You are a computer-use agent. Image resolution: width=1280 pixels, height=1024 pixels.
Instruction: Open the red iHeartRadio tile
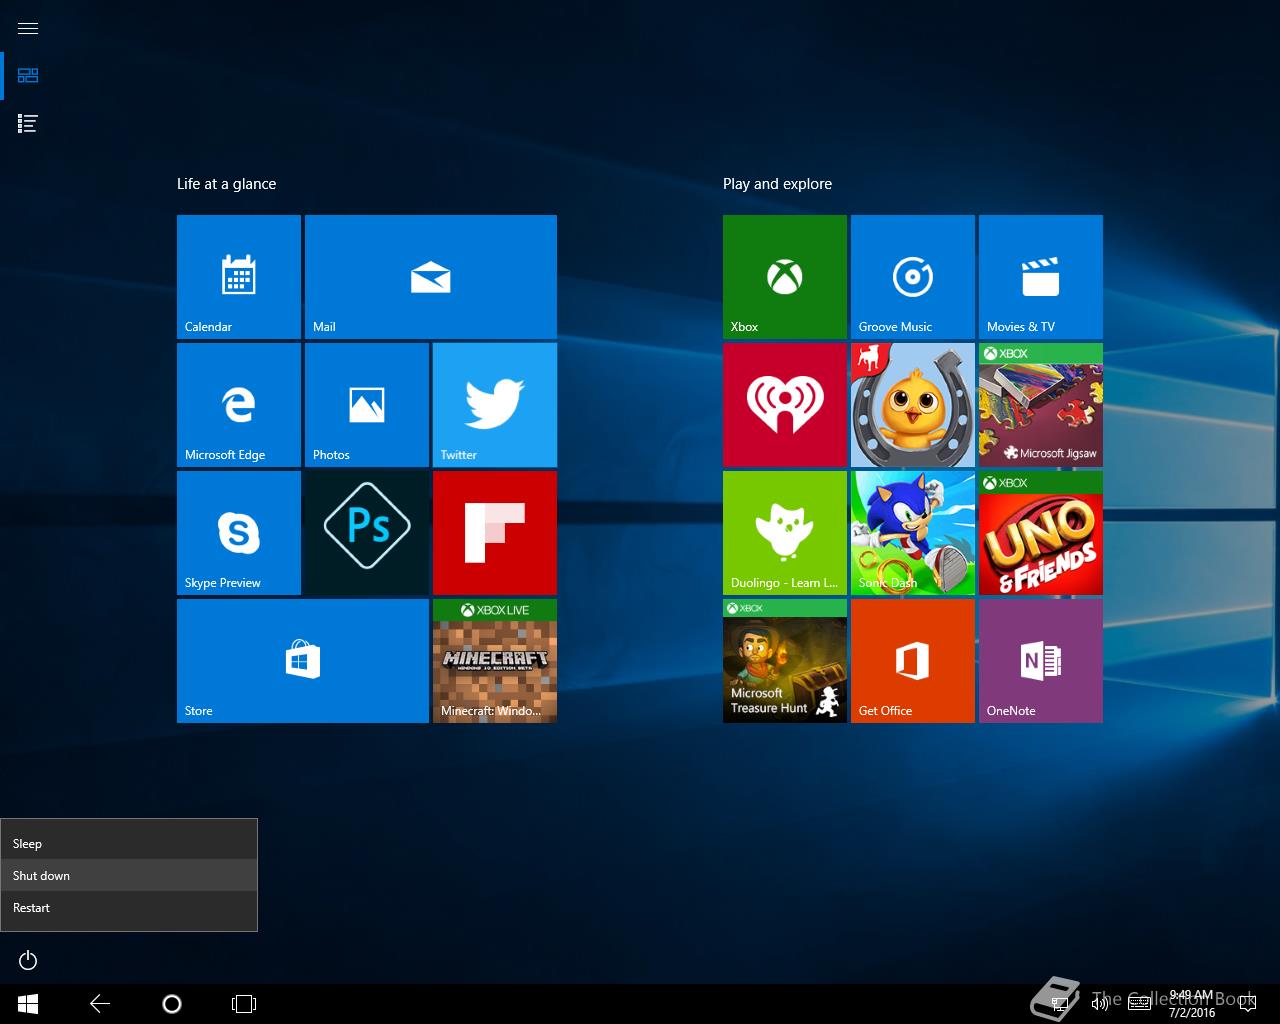tap(785, 405)
